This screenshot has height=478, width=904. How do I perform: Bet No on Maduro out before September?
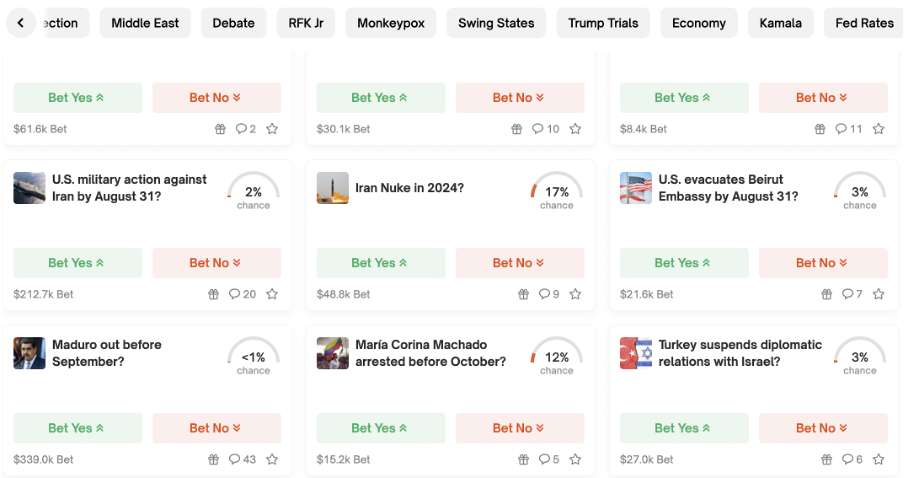pyautogui.click(x=216, y=428)
